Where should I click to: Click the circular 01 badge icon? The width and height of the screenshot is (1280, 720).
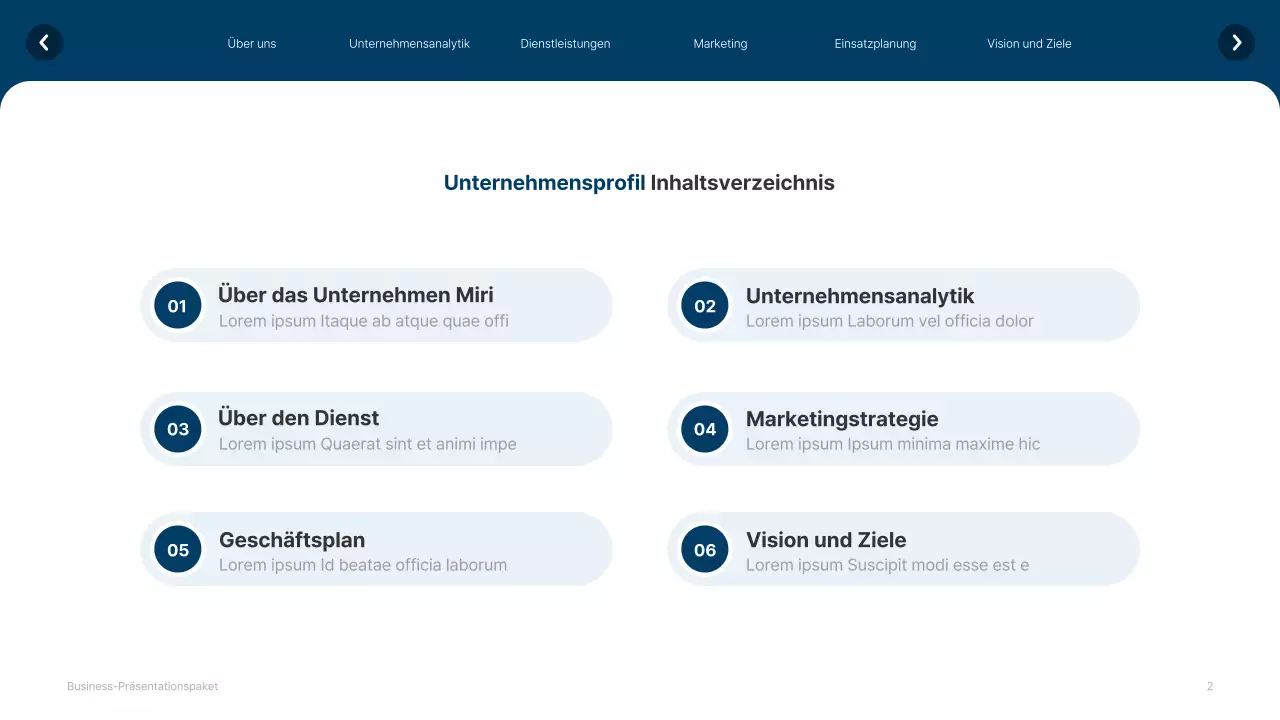point(177,305)
